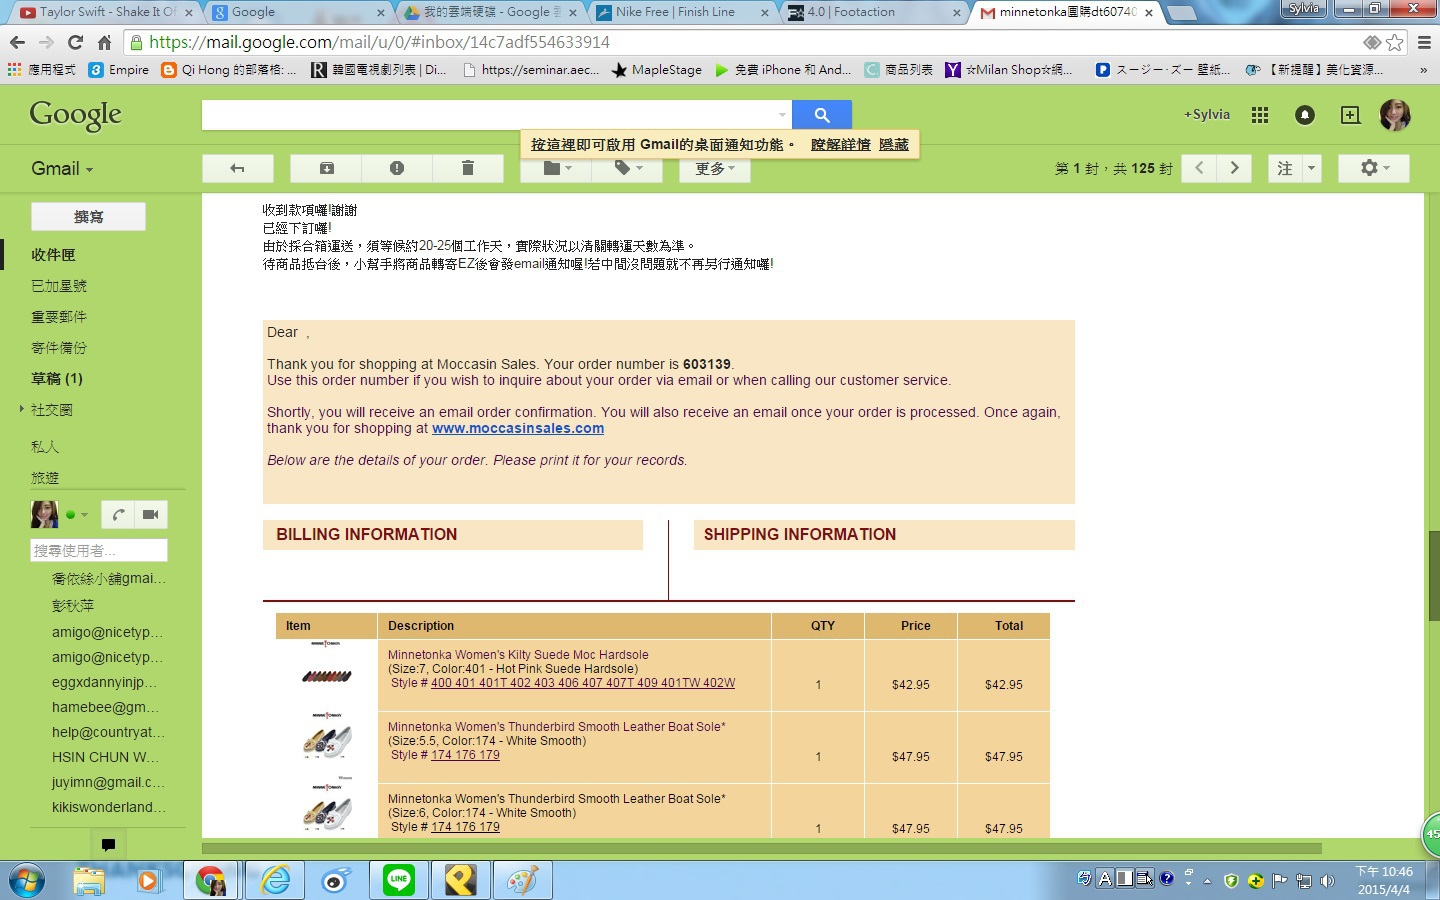This screenshot has height=900, width=1440.
Task: Expand the input tools dropdown arrow
Action: click(x=1311, y=168)
